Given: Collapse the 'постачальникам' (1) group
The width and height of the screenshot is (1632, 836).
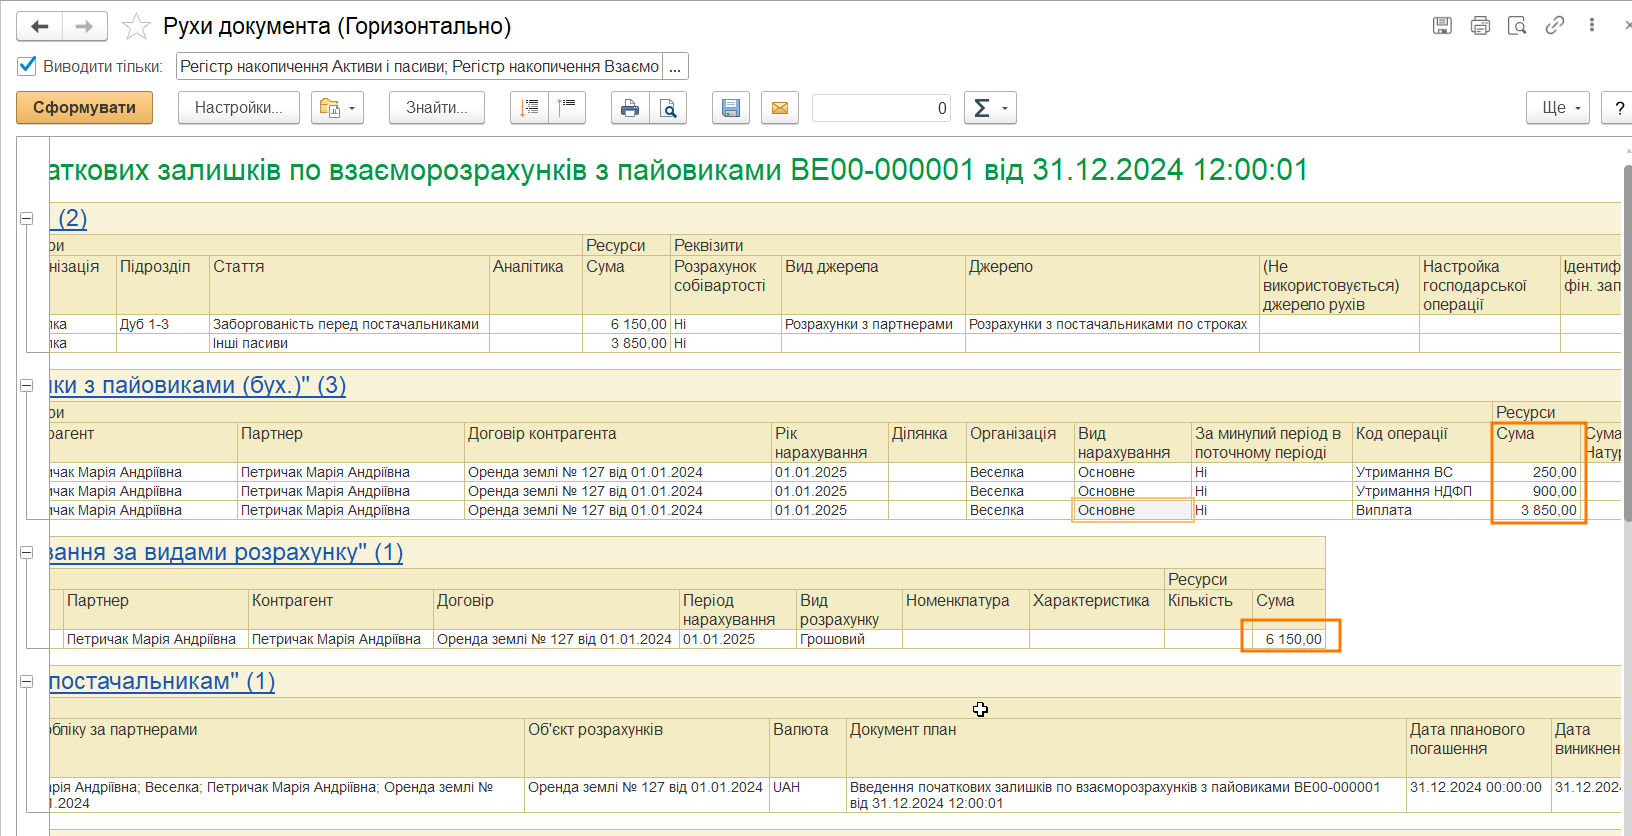Looking at the screenshot, I should [27, 681].
